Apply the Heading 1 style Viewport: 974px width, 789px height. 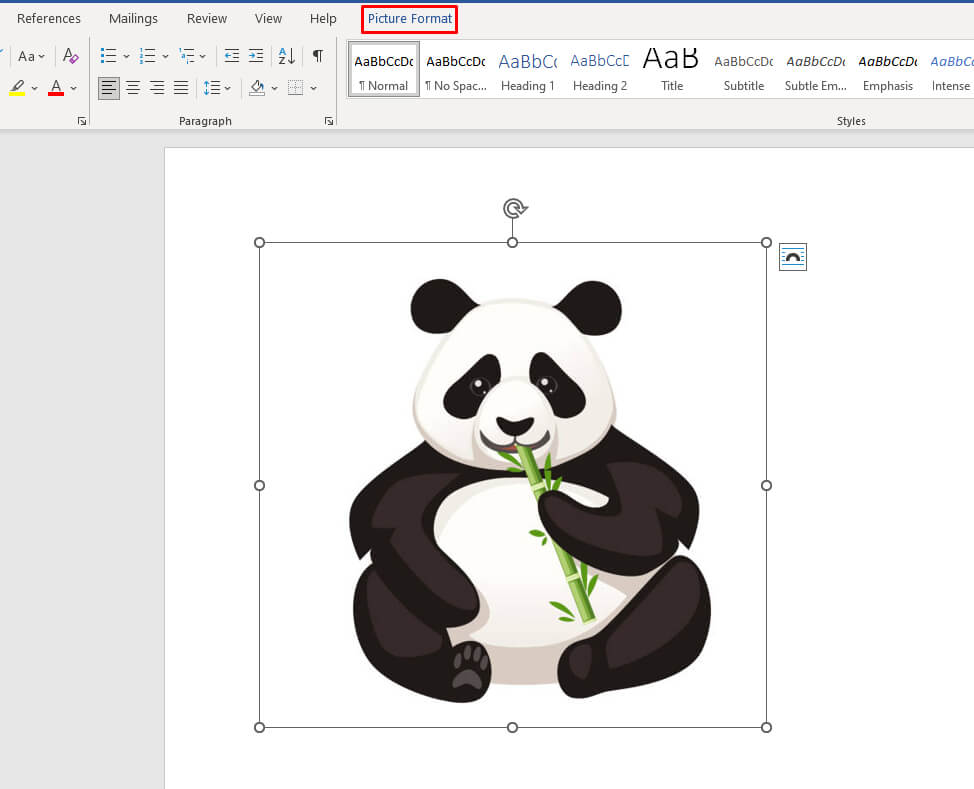[x=528, y=70]
